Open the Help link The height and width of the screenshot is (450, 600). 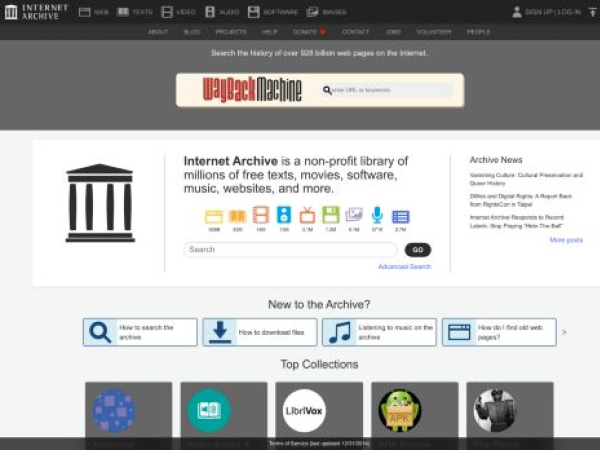[x=270, y=32]
